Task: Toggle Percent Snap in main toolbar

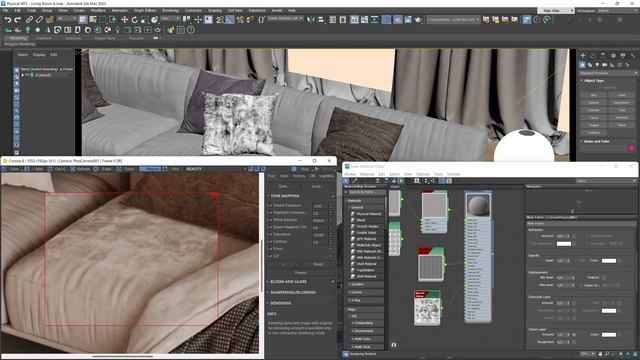Action: pyautogui.click(x=240, y=20)
